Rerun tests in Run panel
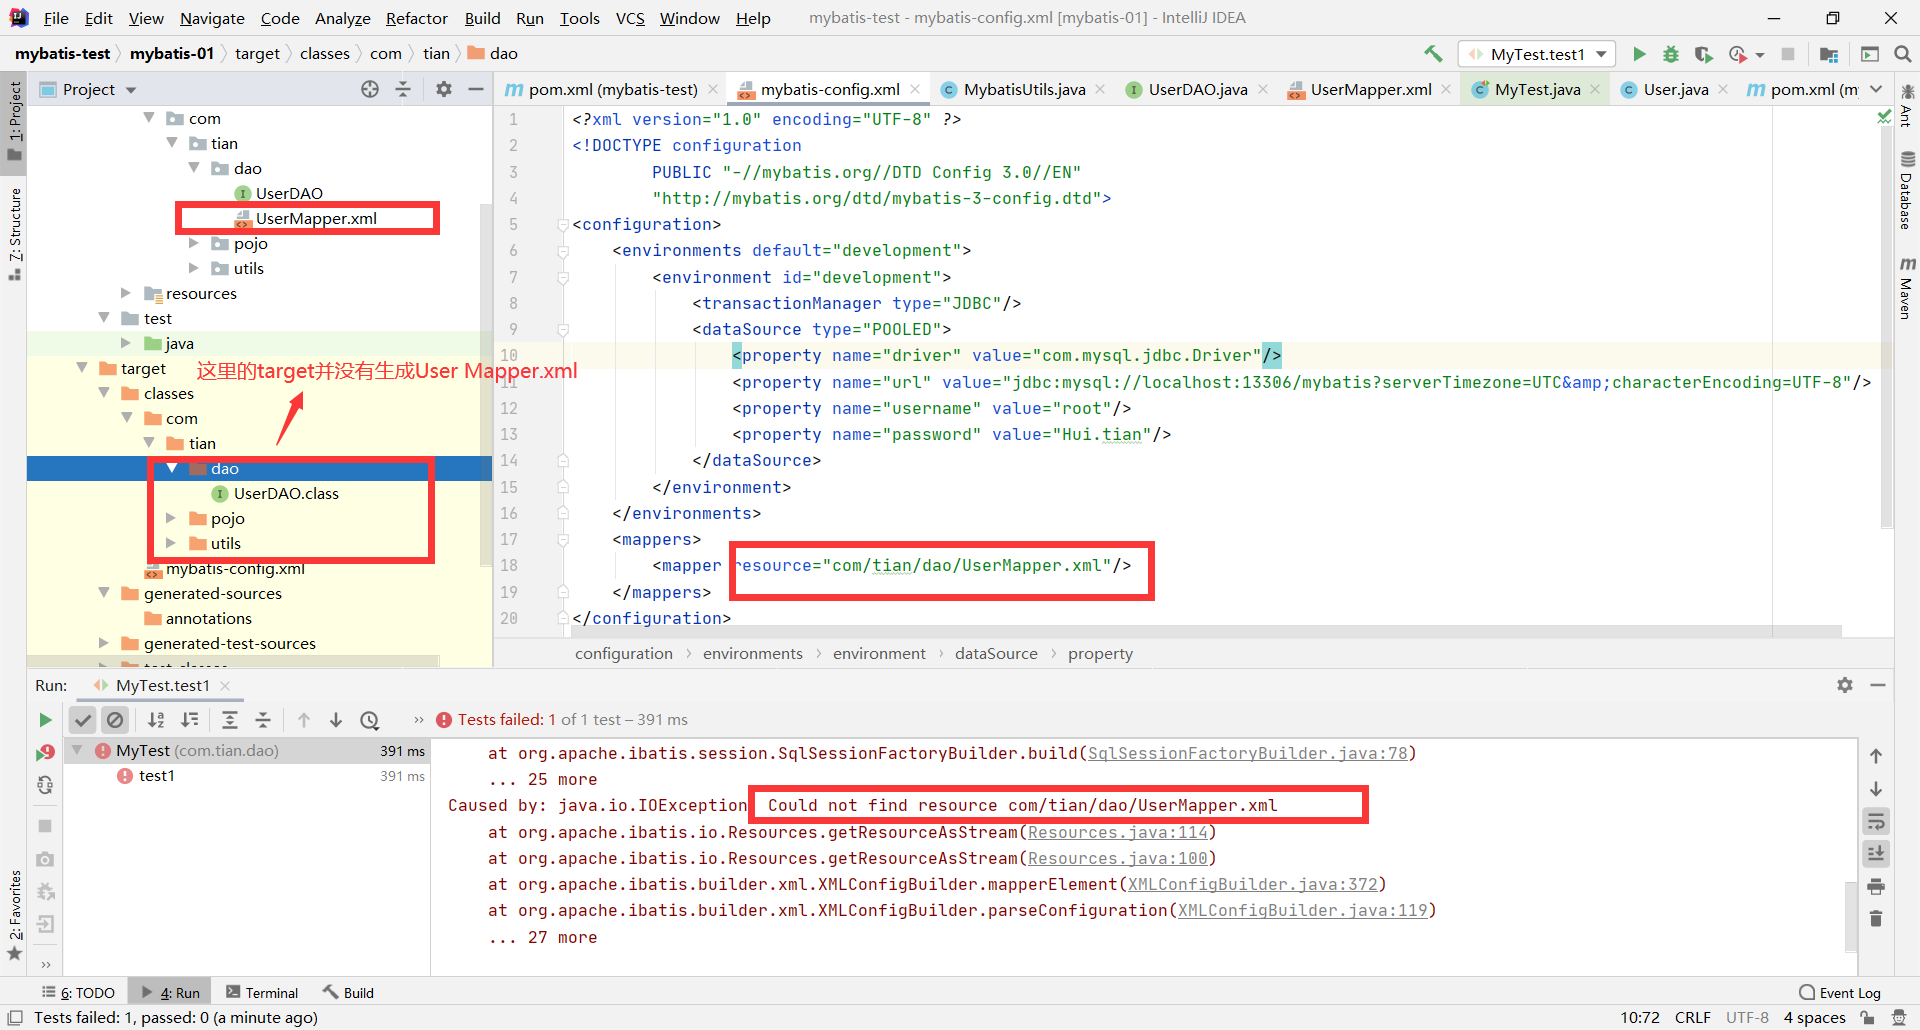The height and width of the screenshot is (1030, 1920). click(x=45, y=720)
